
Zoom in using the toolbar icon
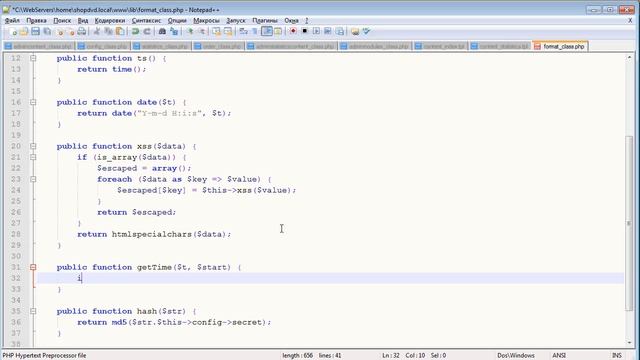[x=190, y=31]
